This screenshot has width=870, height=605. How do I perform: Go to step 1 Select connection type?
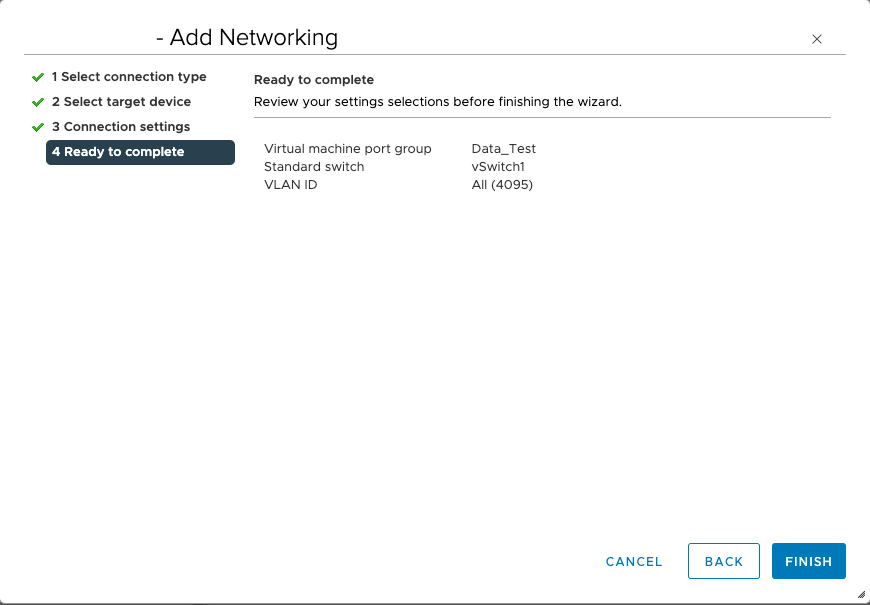129,77
